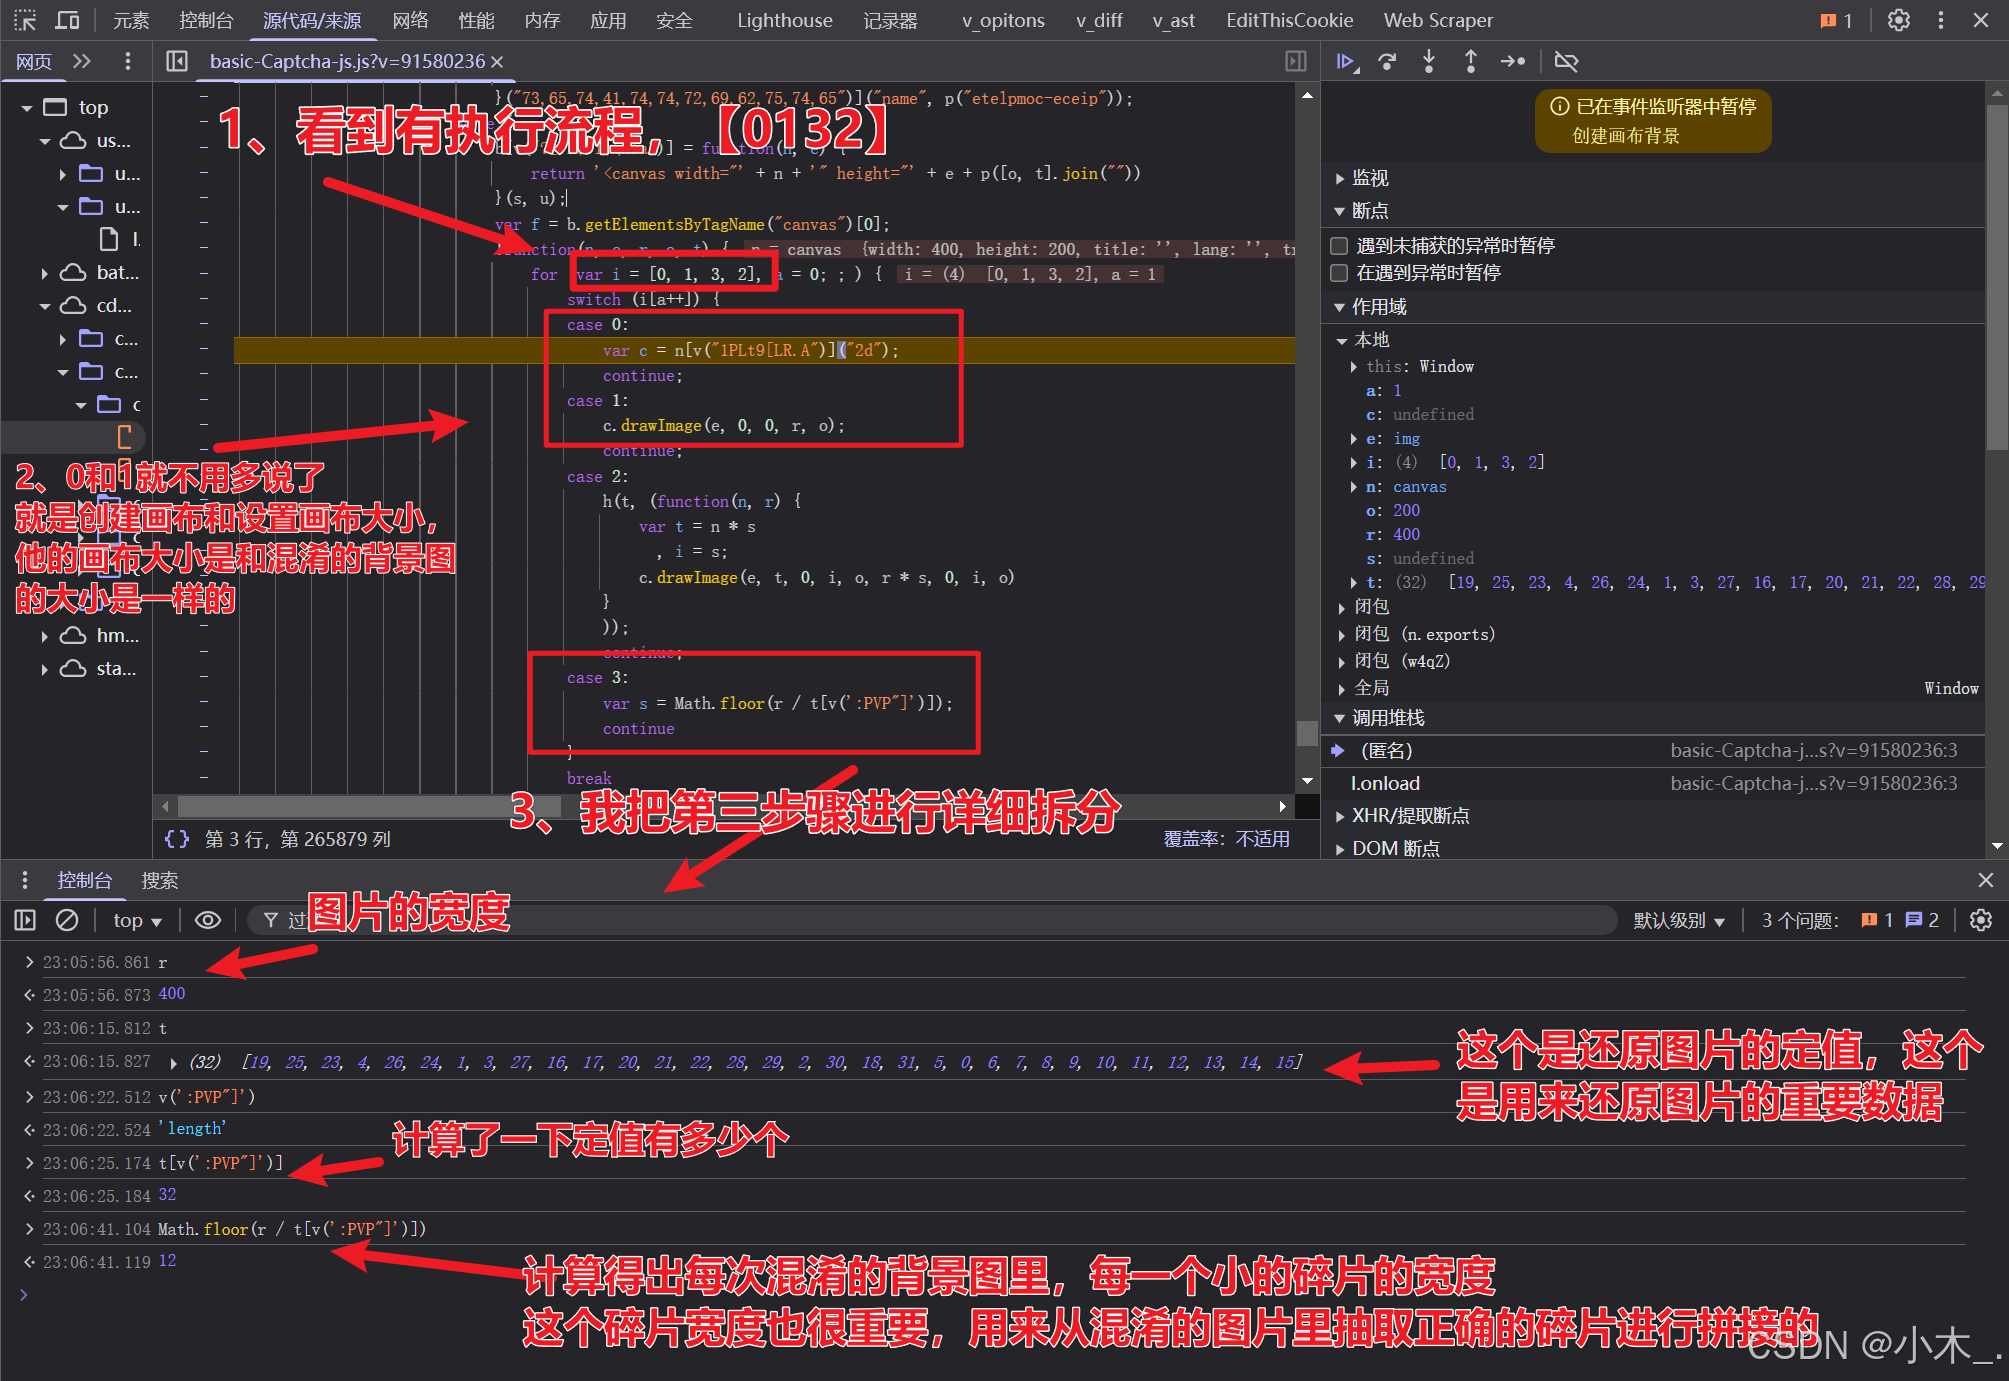The width and height of the screenshot is (2009, 1381).
Task: Open the Lighthouse tab
Action: click(784, 20)
